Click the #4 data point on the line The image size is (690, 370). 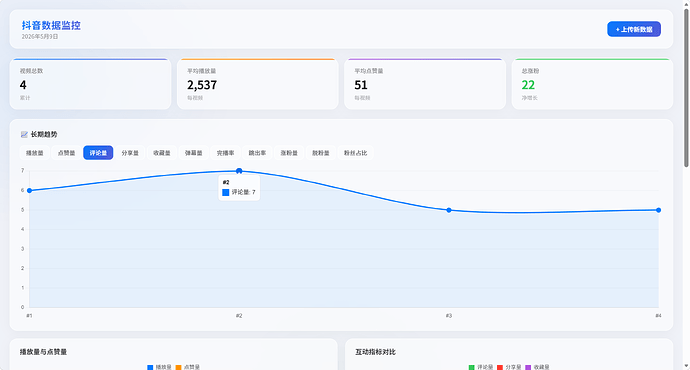[x=658, y=210]
